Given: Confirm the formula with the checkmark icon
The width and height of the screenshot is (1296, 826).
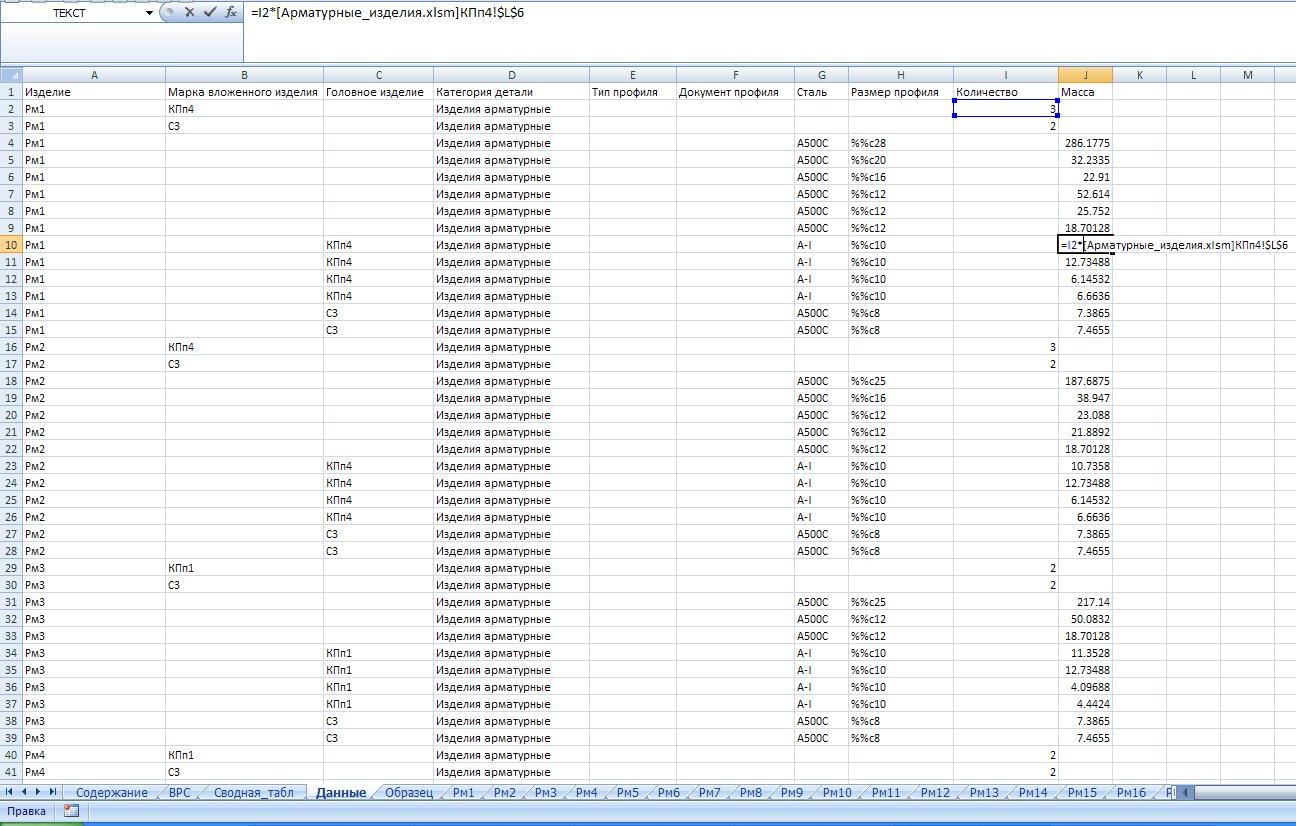Looking at the screenshot, I should tap(210, 12).
